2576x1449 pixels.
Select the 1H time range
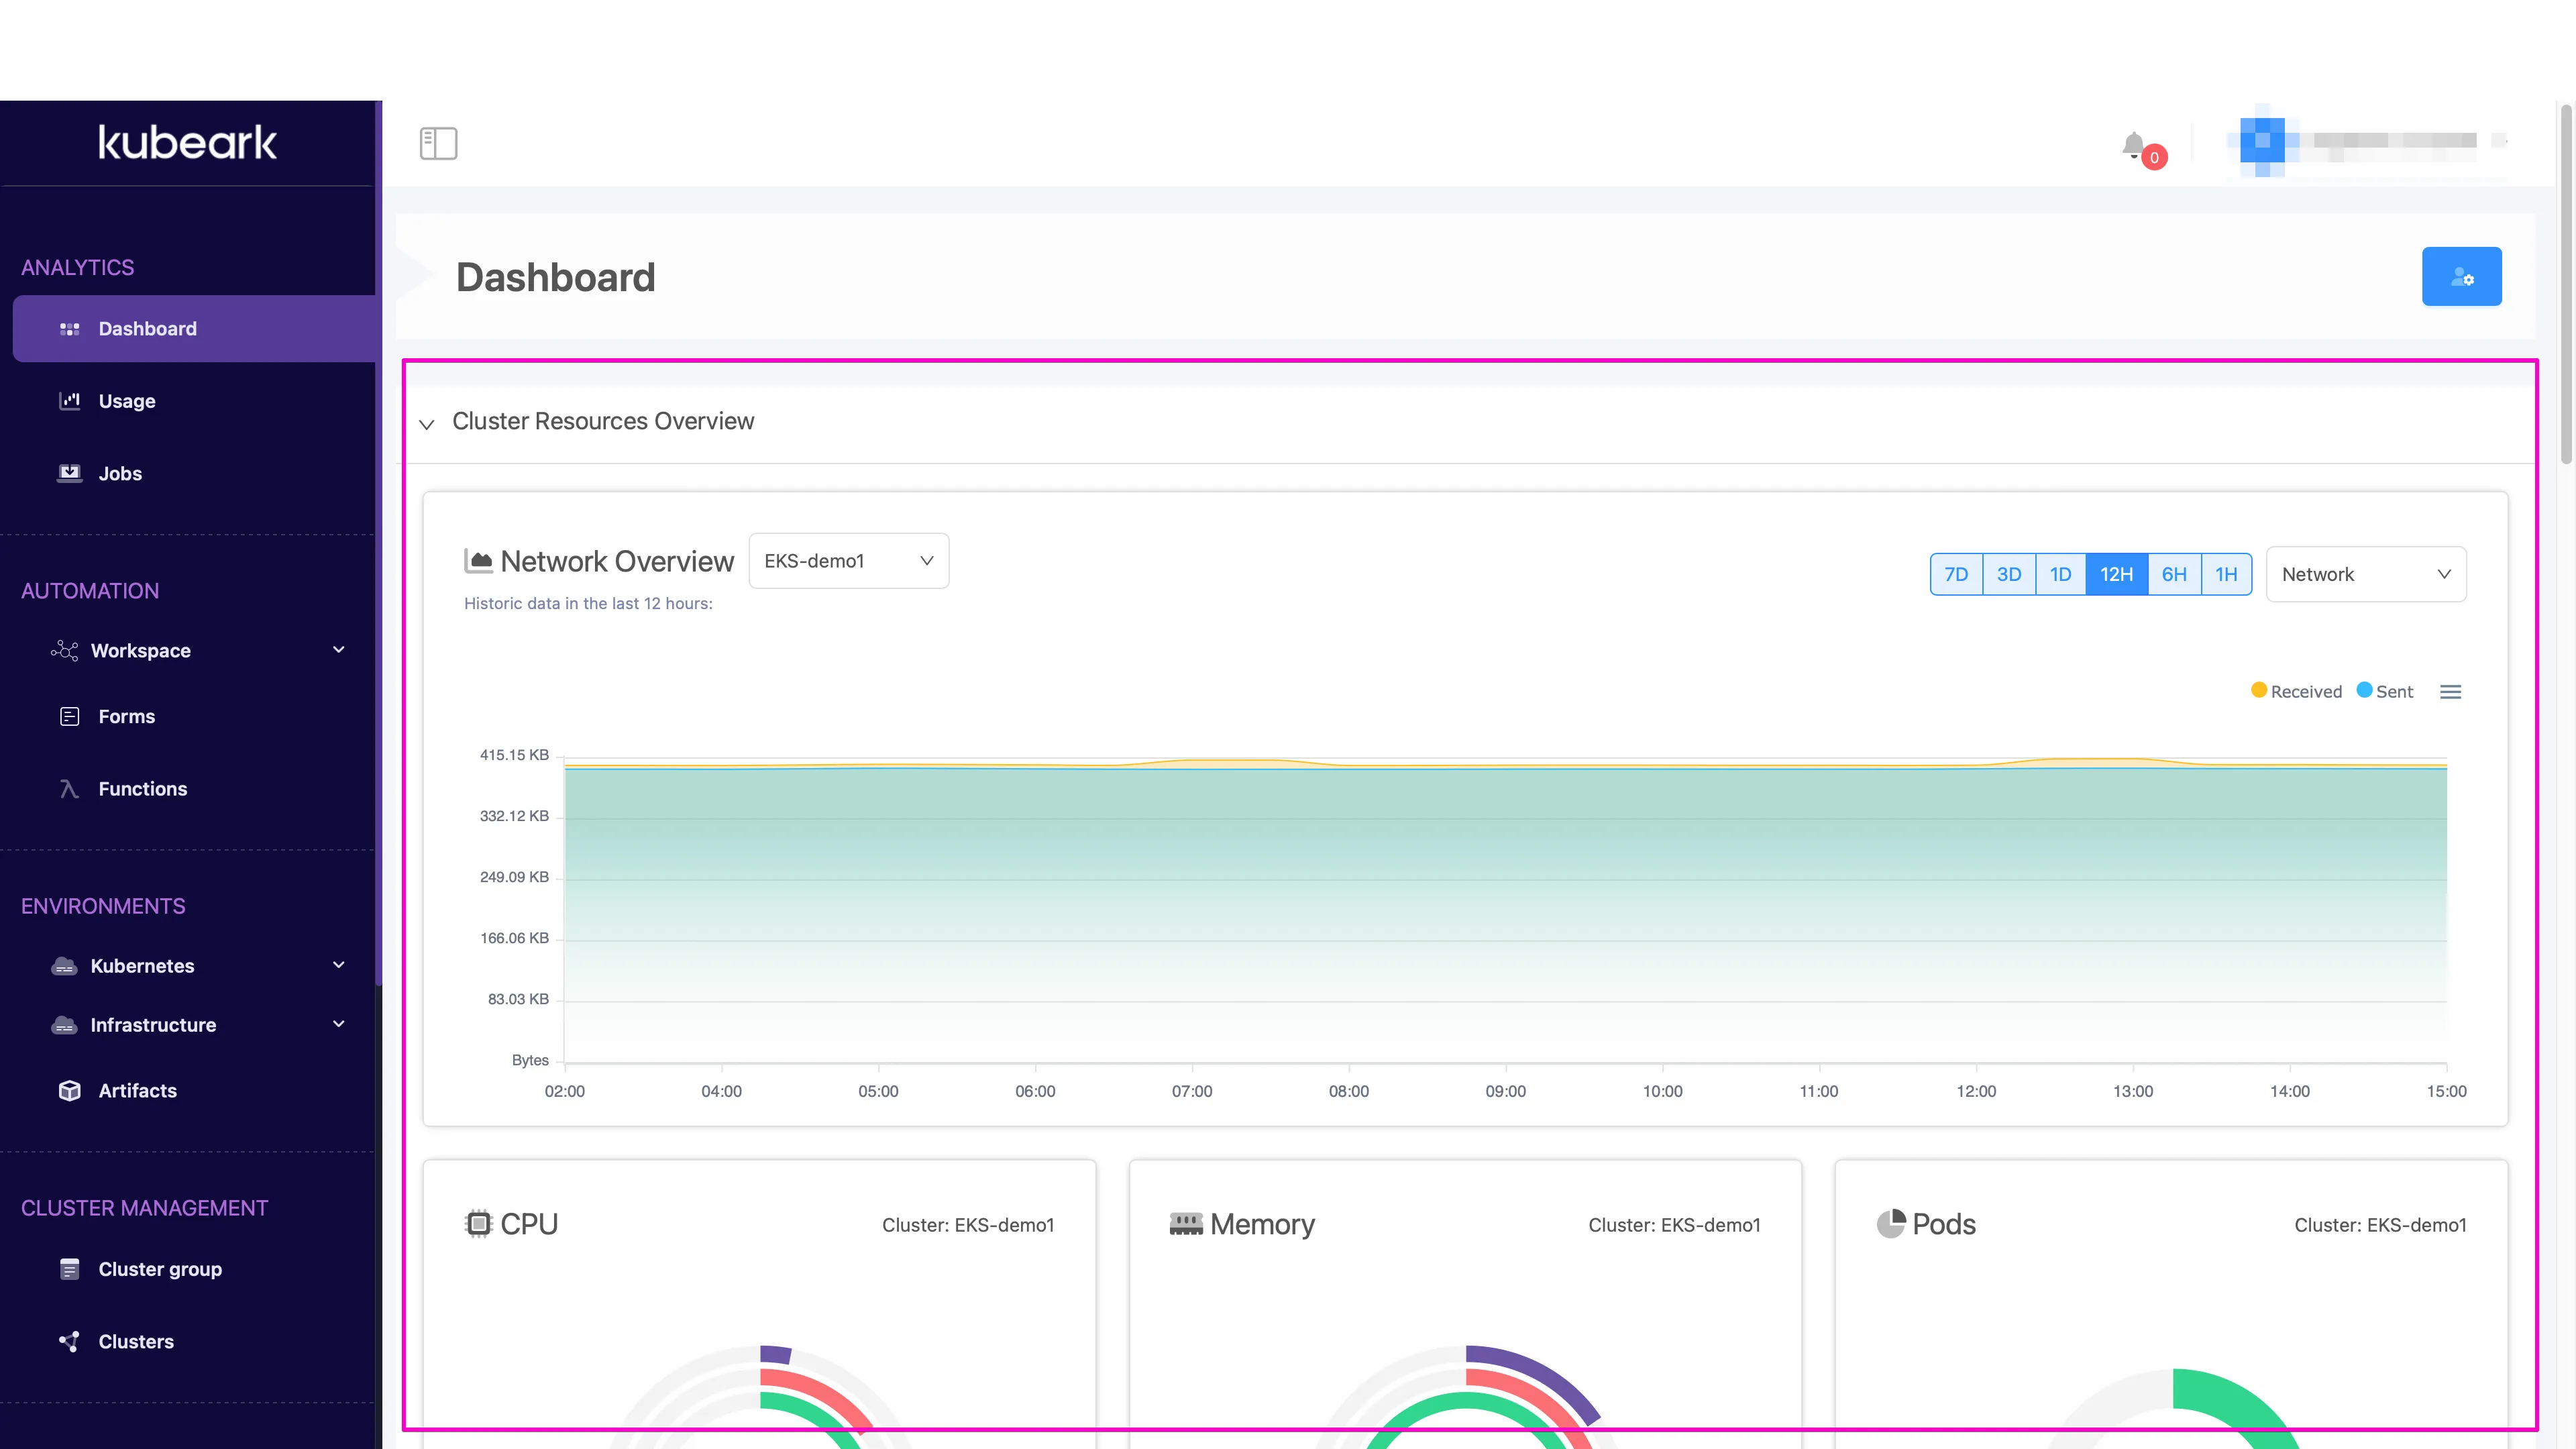(2226, 574)
